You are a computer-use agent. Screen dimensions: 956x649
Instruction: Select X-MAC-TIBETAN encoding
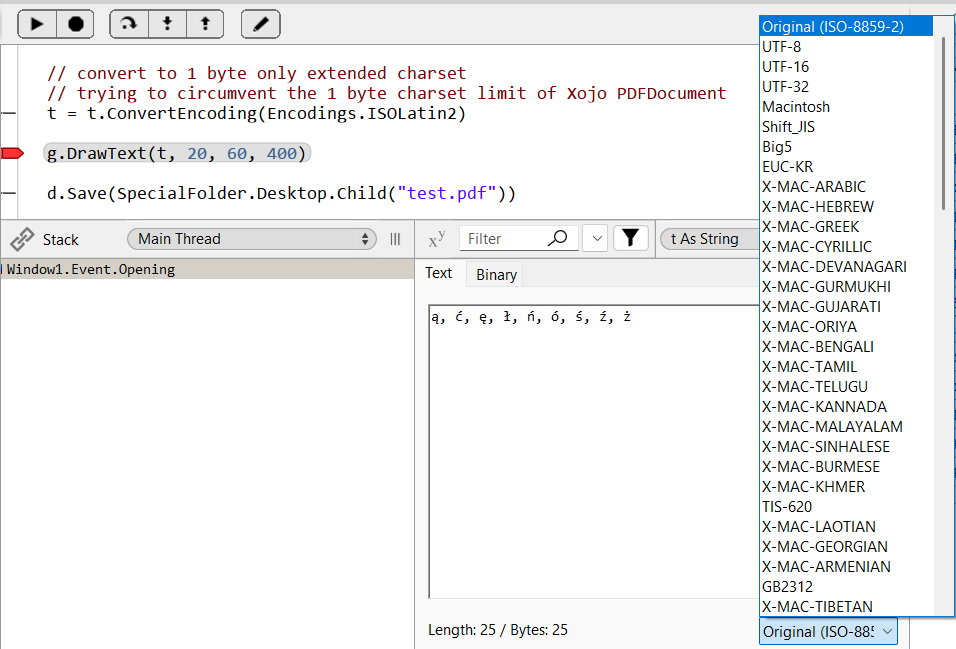point(846,607)
